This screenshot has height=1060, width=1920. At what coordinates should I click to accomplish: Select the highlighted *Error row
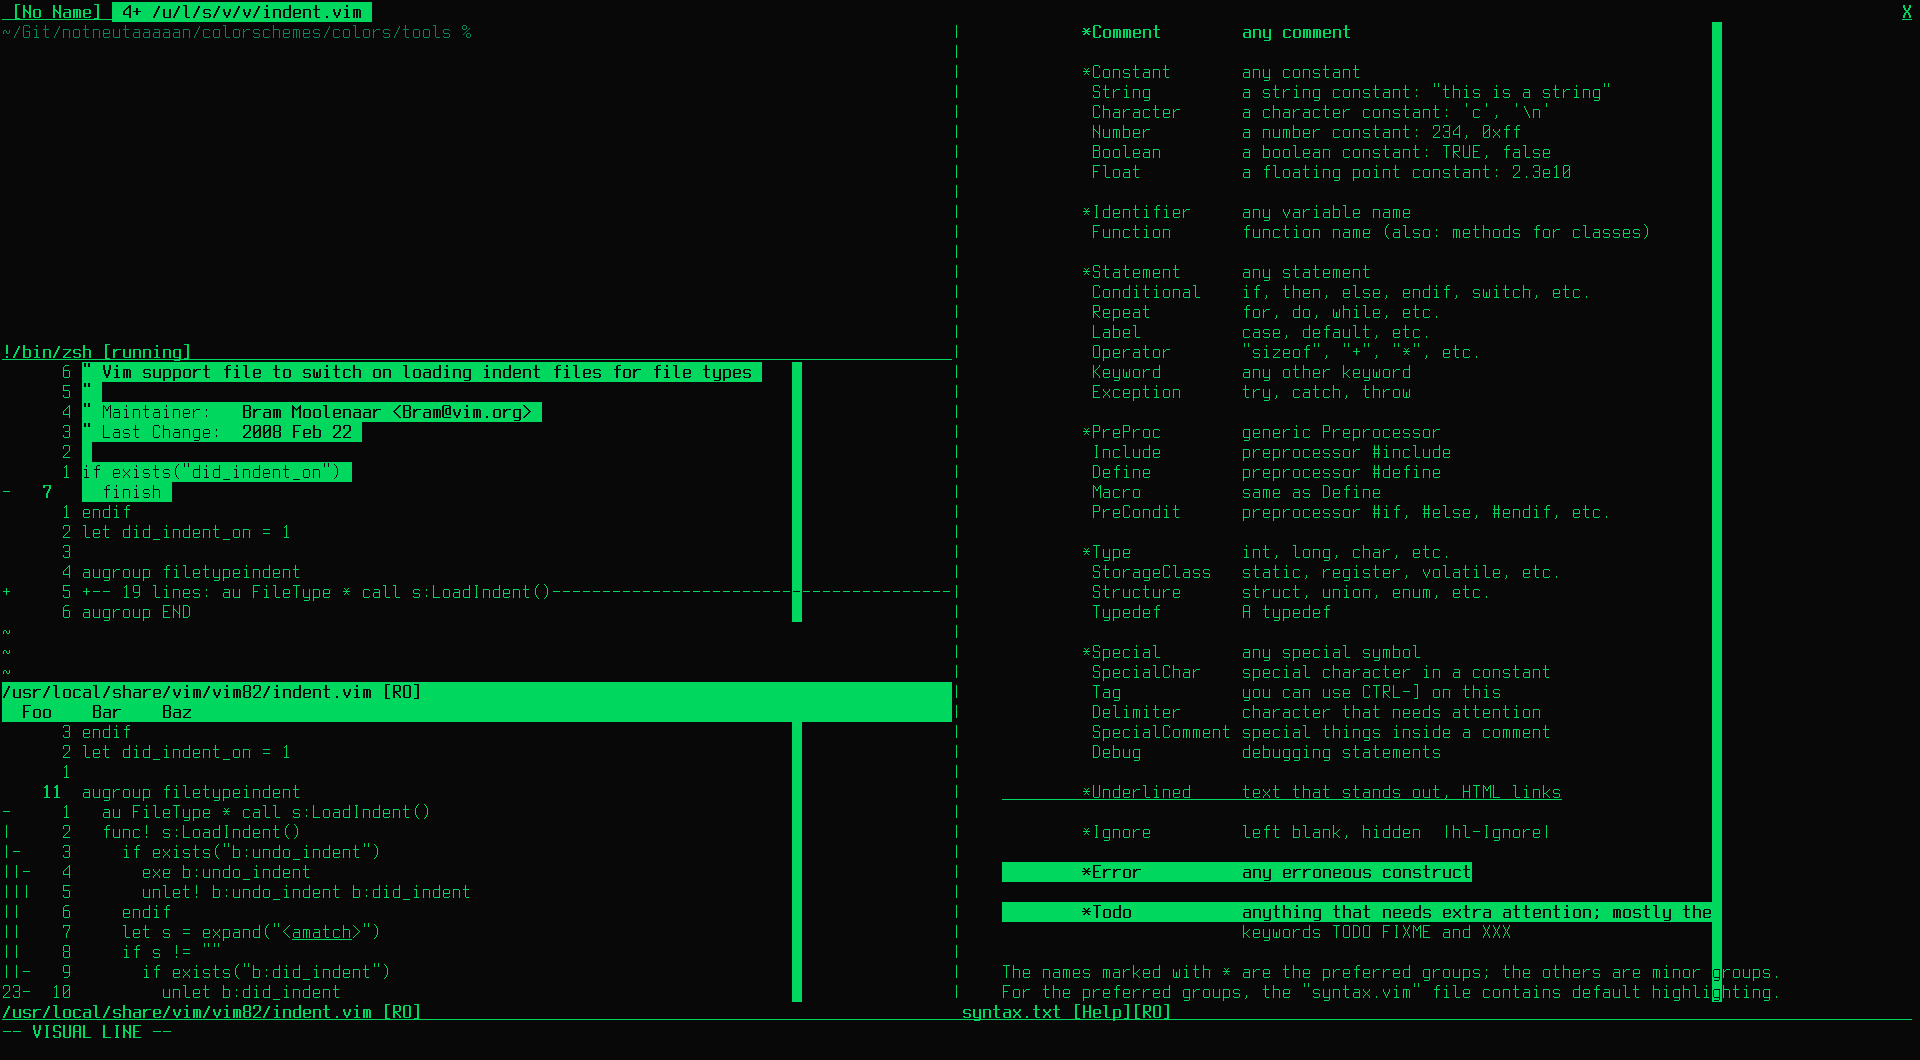(1236, 872)
